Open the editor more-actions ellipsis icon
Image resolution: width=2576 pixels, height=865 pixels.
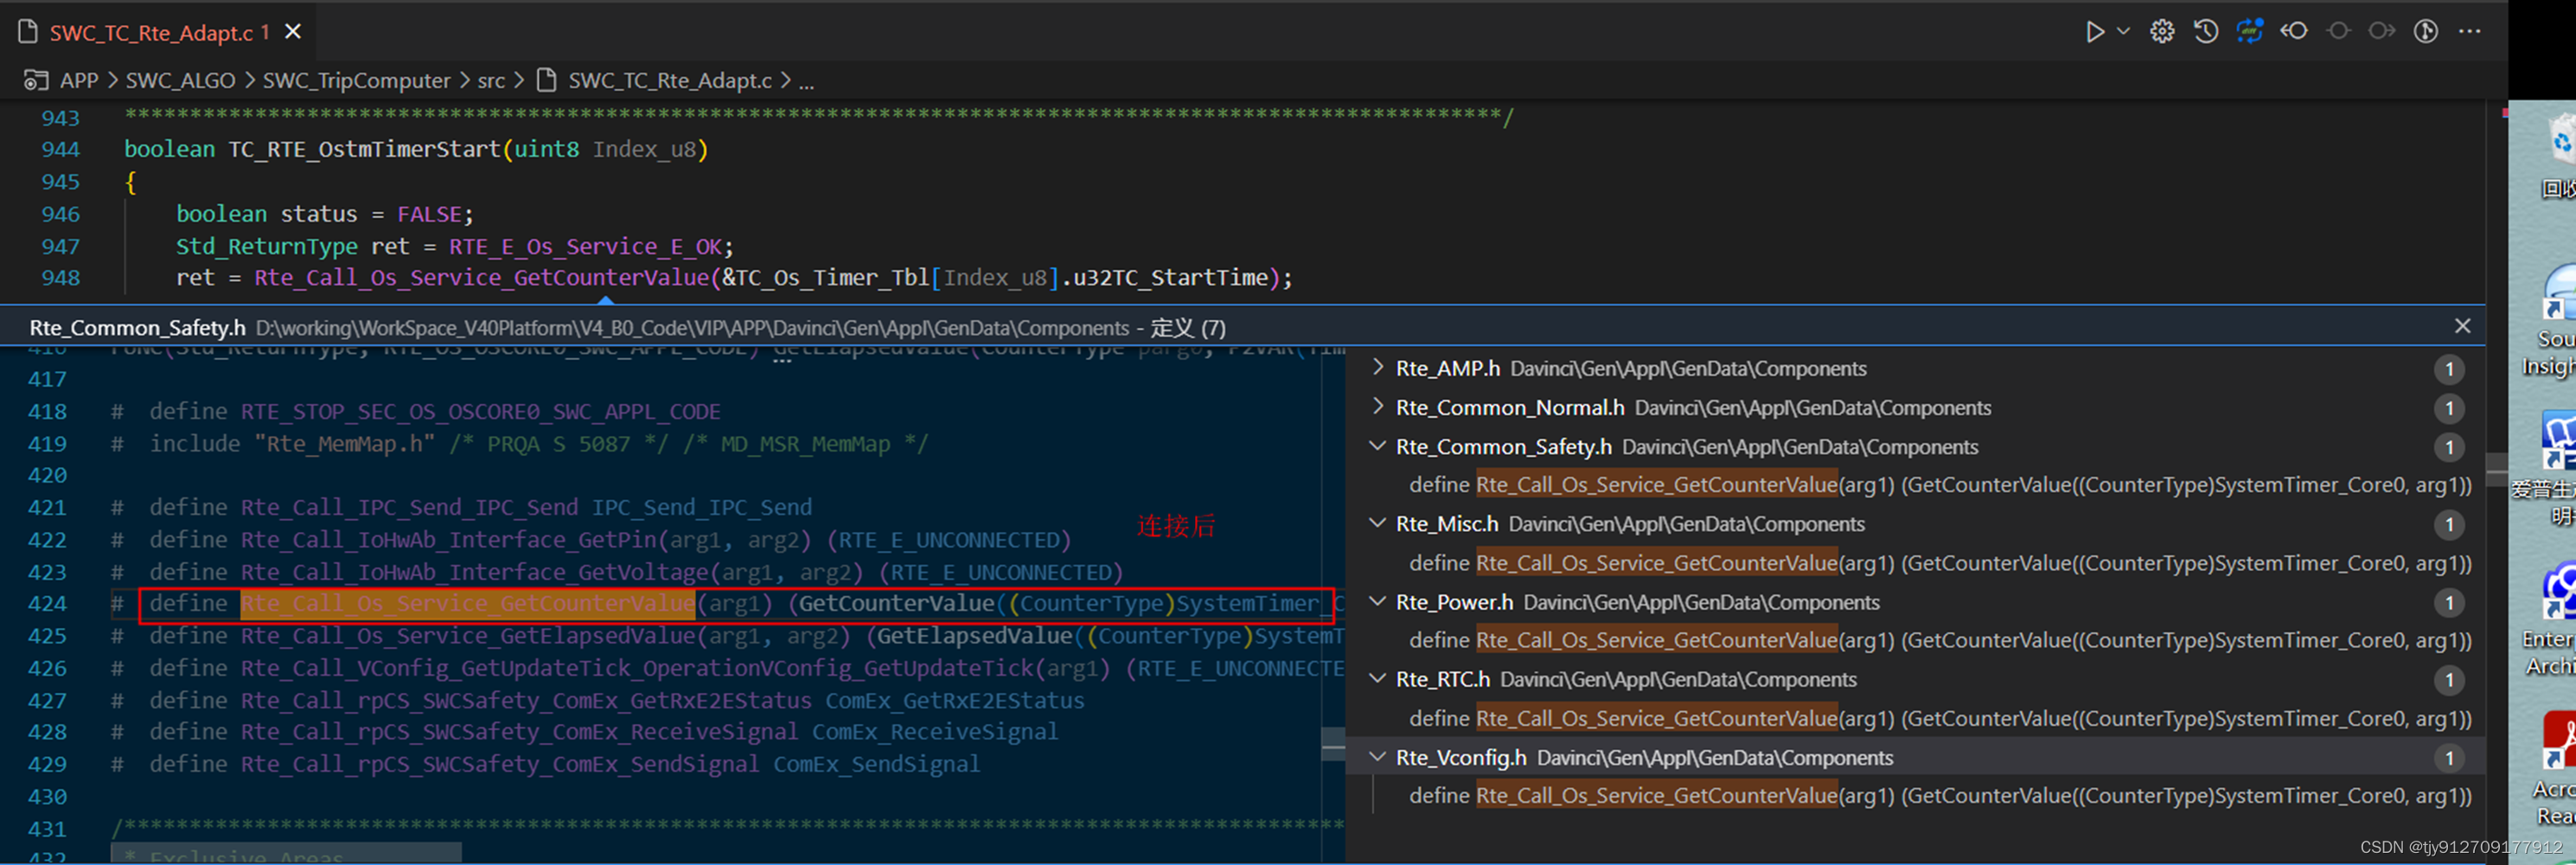tap(2469, 31)
